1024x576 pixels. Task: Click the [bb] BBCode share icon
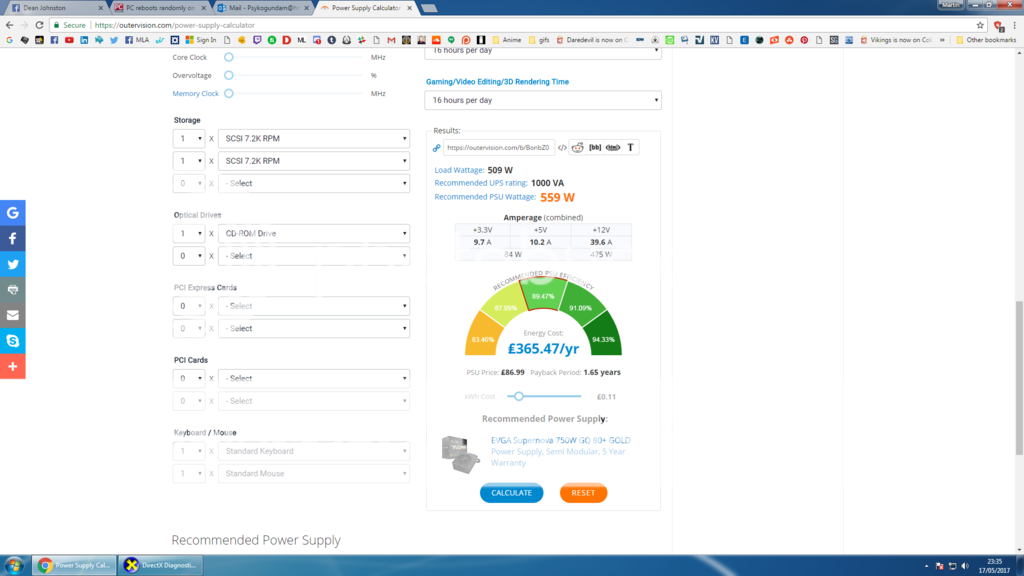coord(595,148)
